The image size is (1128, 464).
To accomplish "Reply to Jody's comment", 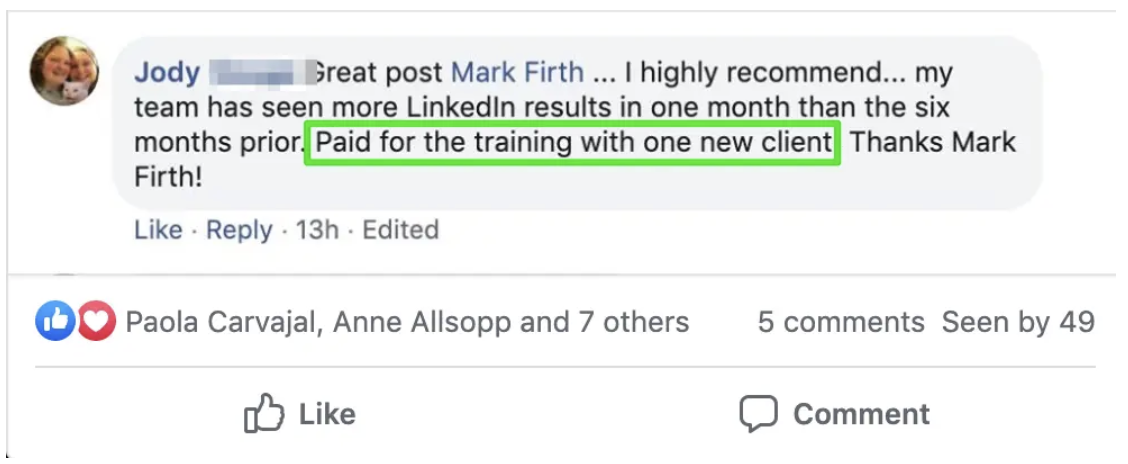I will click(240, 231).
